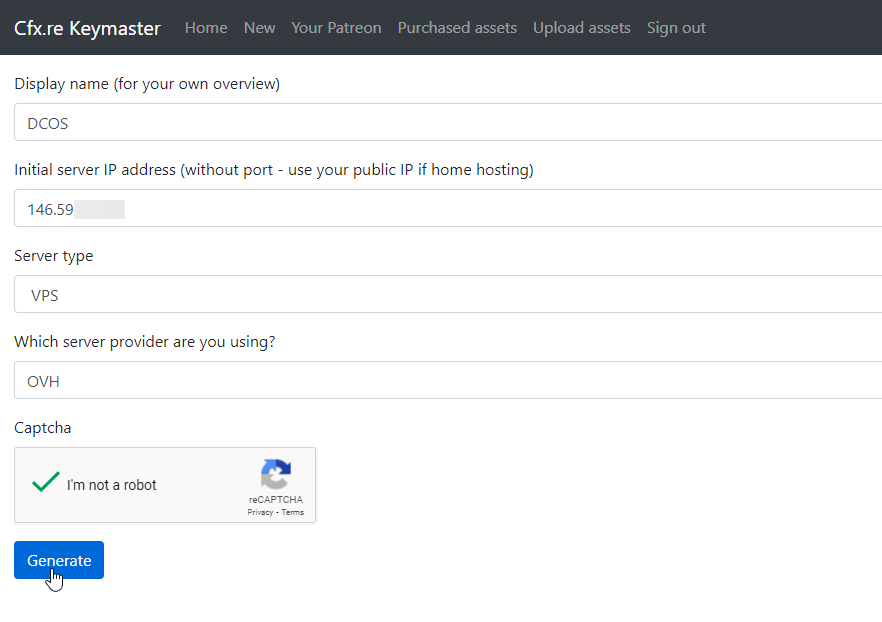The width and height of the screenshot is (882, 622).
Task: Open the reCAPTCHA Terms link
Action: (x=292, y=512)
